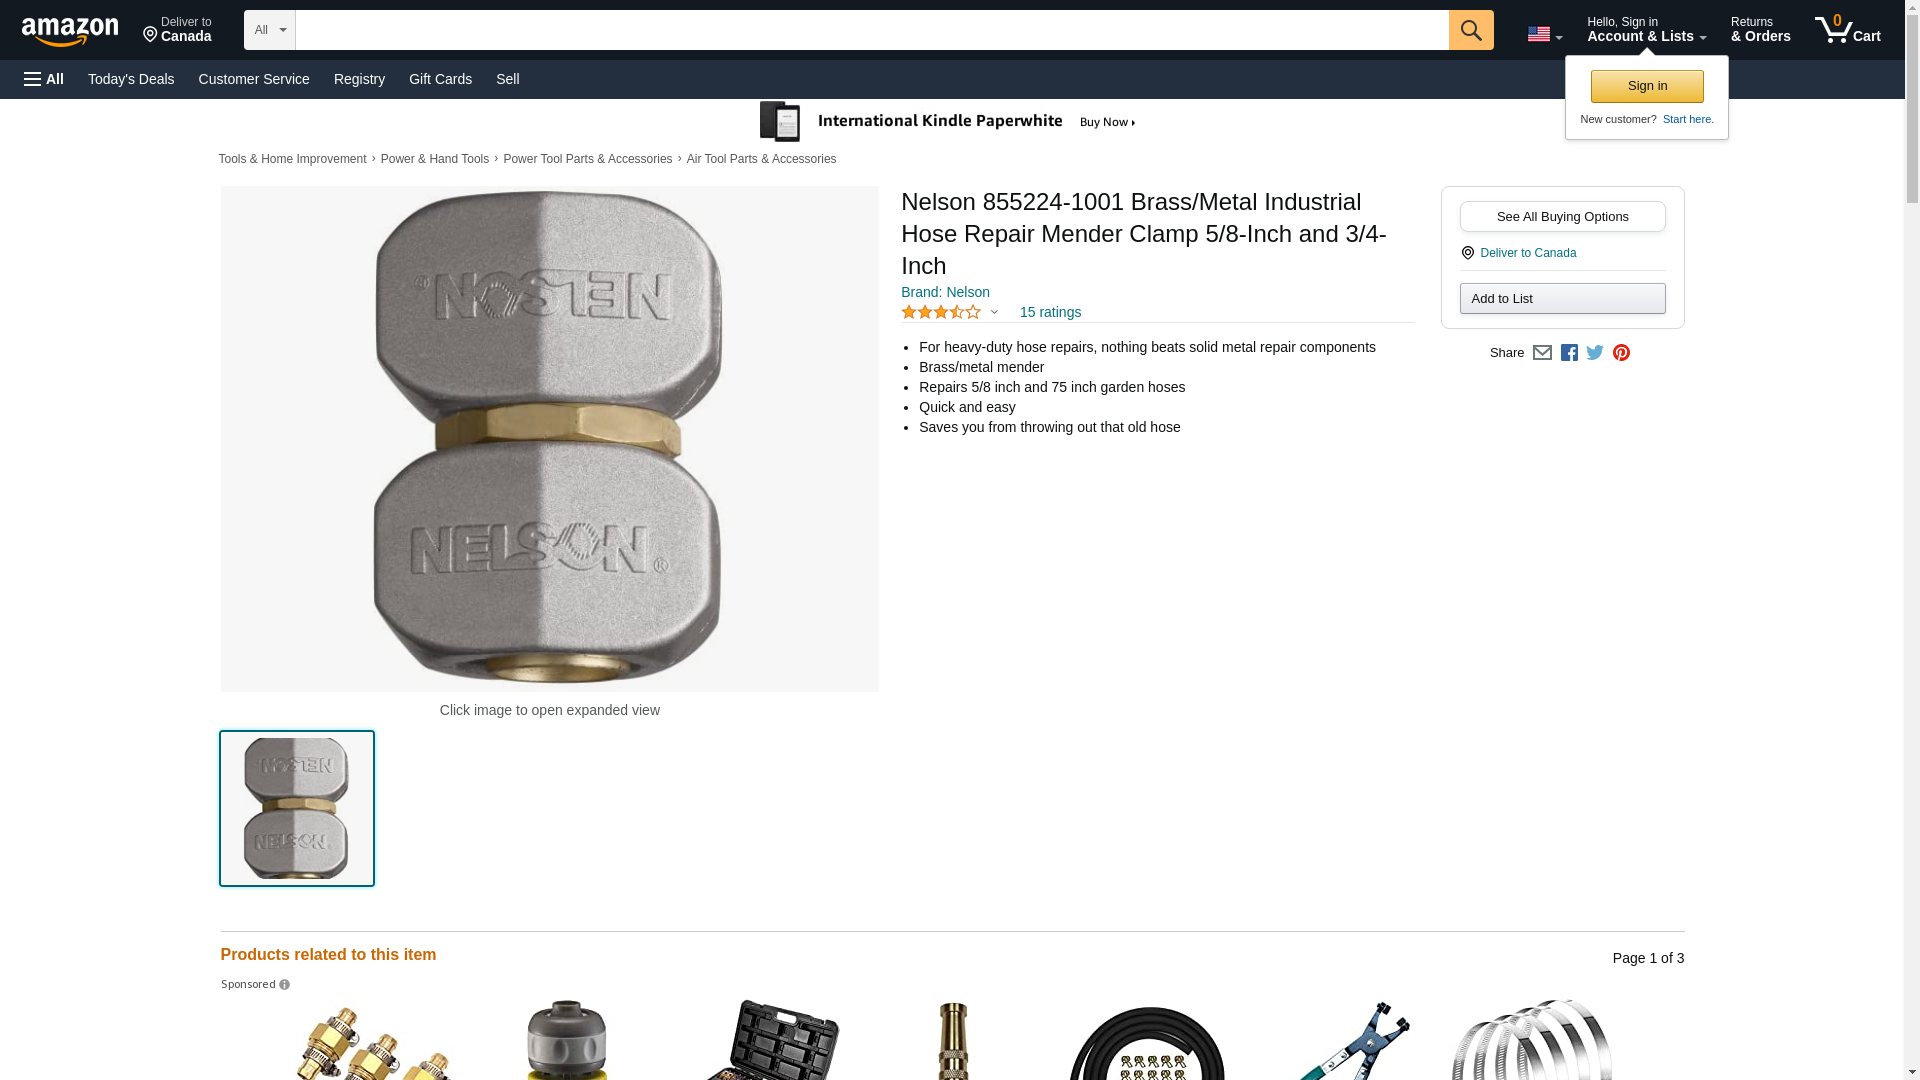Open Today's Deals in navigation bar
Image resolution: width=1920 pixels, height=1080 pixels.
click(x=131, y=79)
